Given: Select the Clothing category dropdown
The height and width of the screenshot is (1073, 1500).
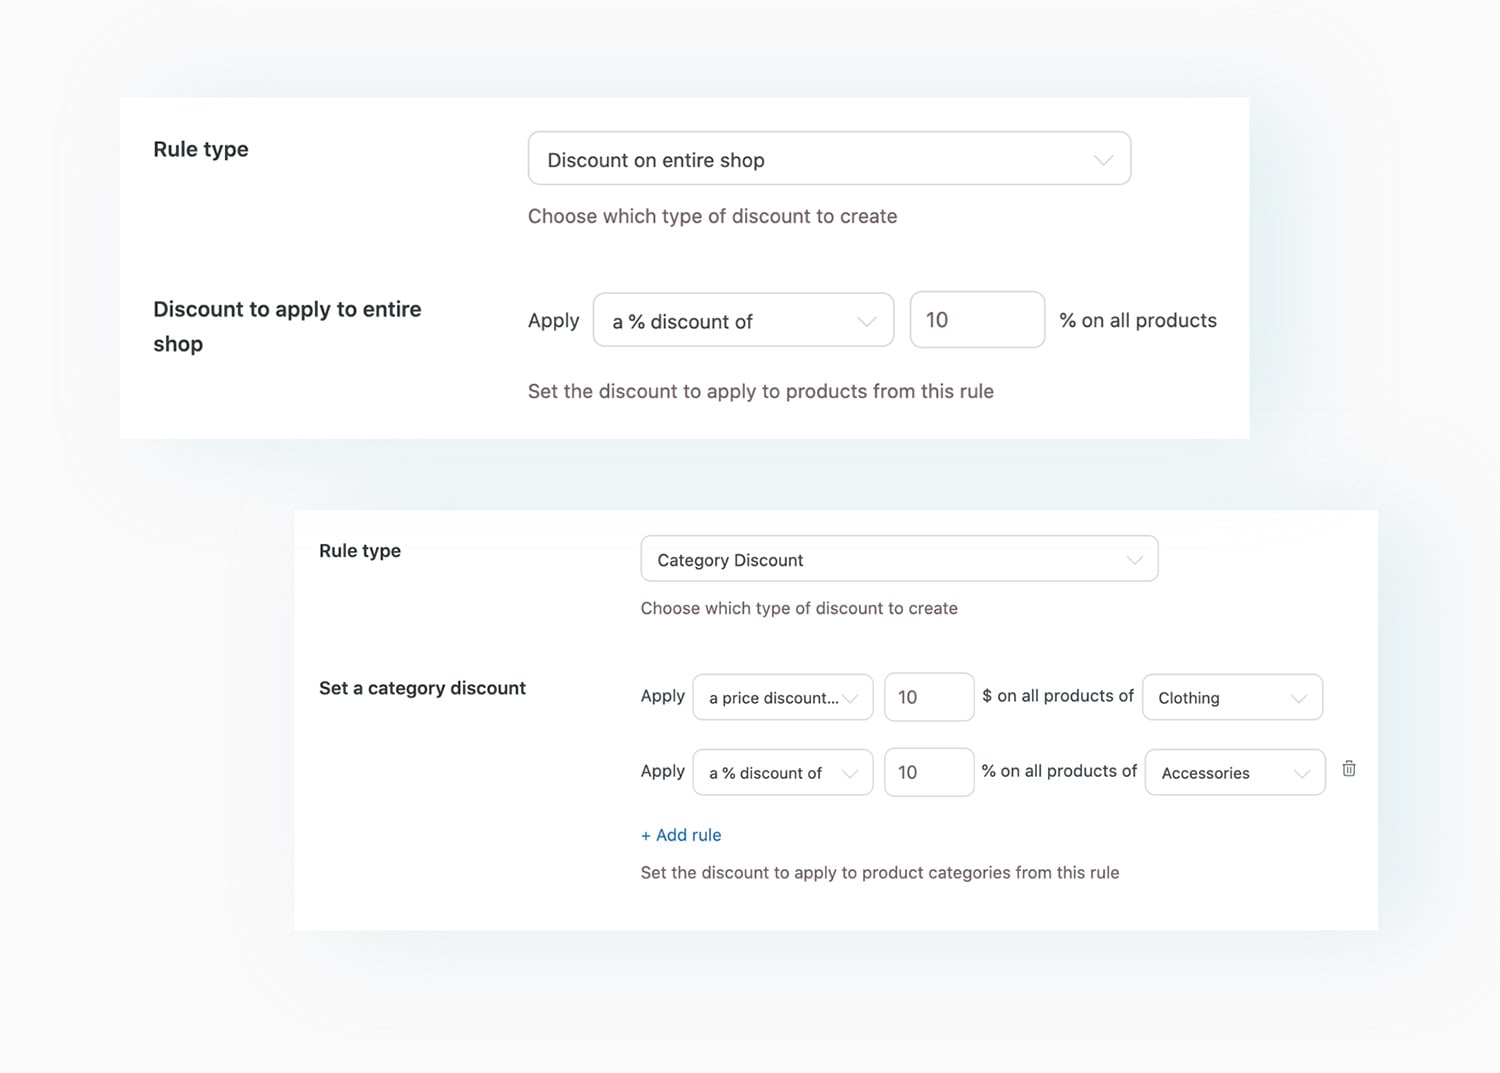Looking at the screenshot, I should [1231, 698].
